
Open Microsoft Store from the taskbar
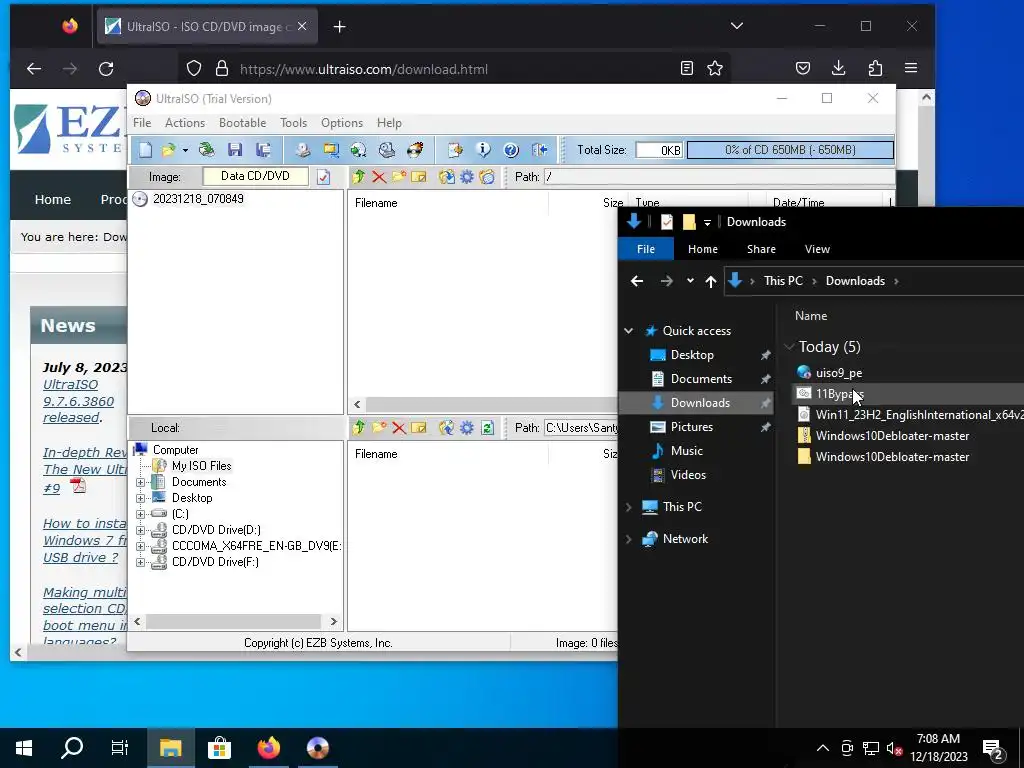point(219,748)
